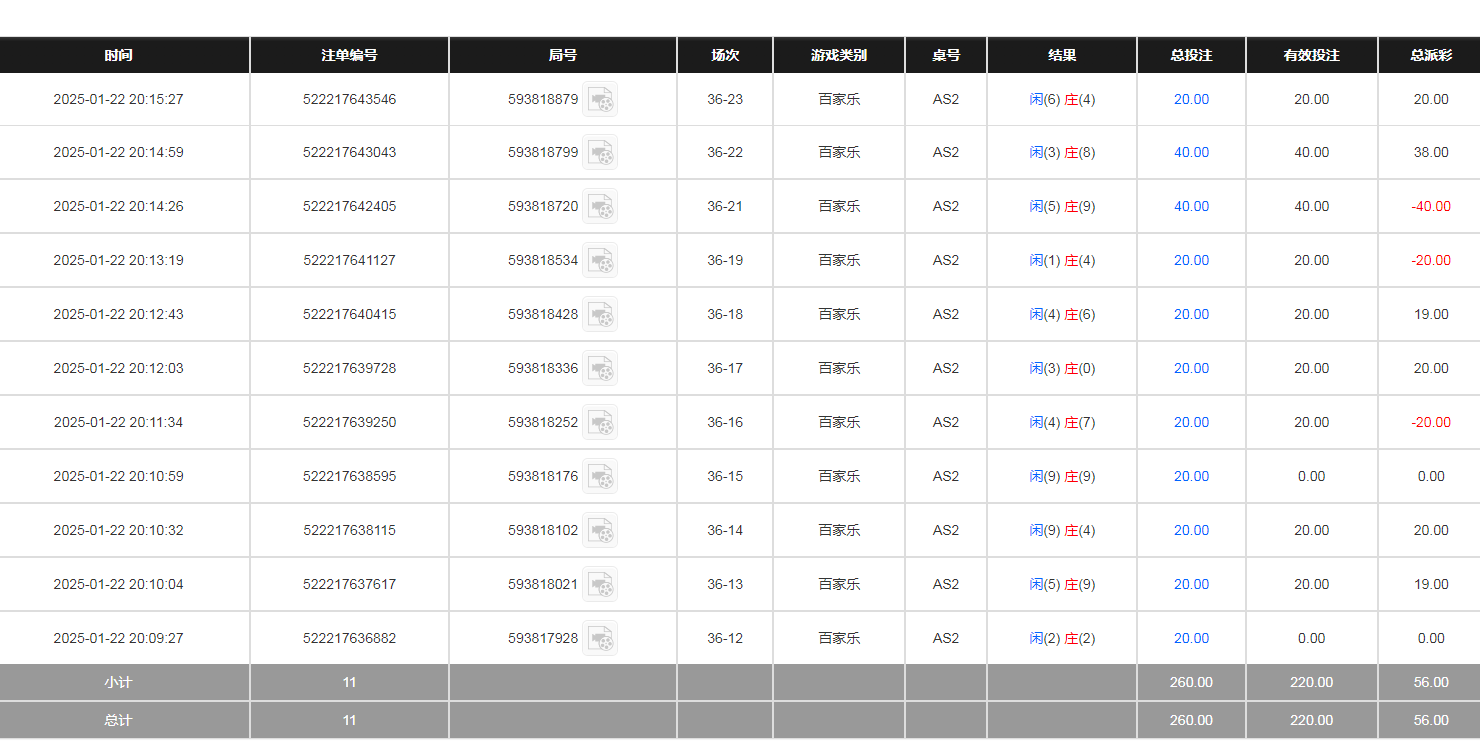Click the replay icon for 593817928
The height and width of the screenshot is (747, 1480).
click(x=600, y=639)
